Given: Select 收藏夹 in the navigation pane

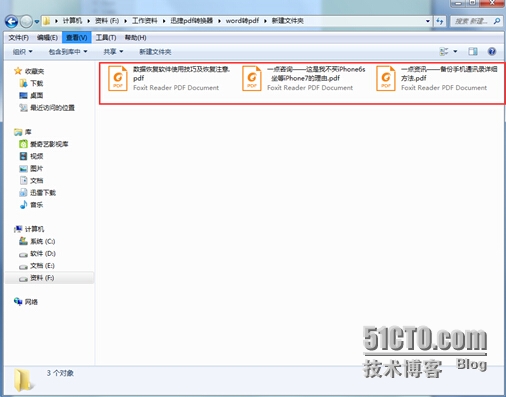Looking at the screenshot, I should (34, 71).
